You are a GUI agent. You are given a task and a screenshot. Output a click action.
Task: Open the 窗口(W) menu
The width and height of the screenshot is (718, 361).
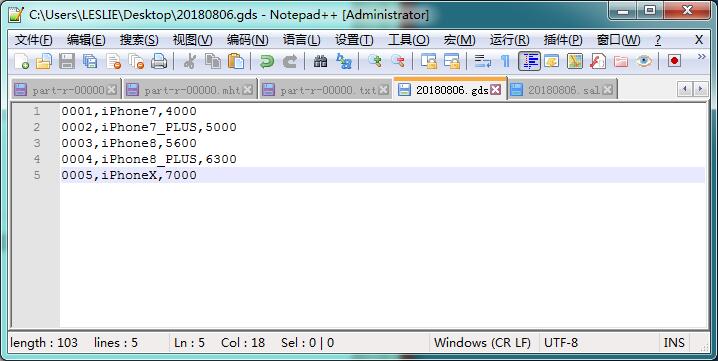[x=618, y=40]
